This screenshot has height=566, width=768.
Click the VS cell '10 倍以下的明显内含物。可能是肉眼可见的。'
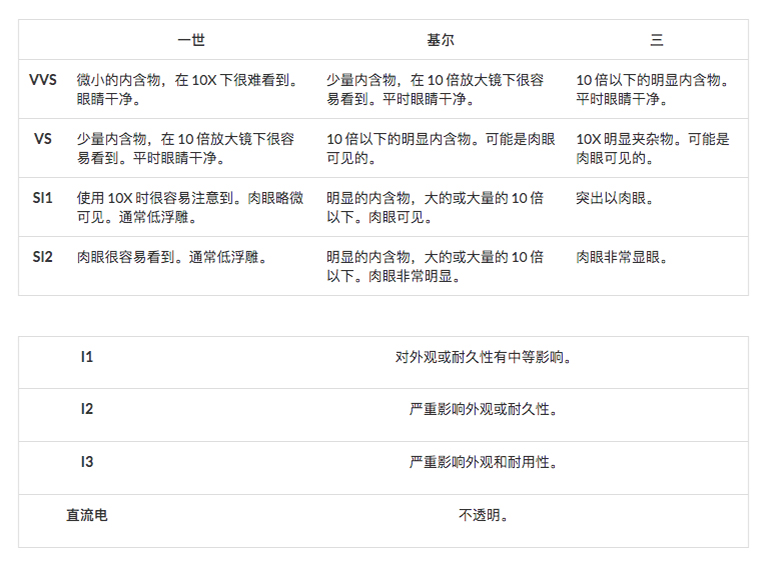[x=441, y=148]
